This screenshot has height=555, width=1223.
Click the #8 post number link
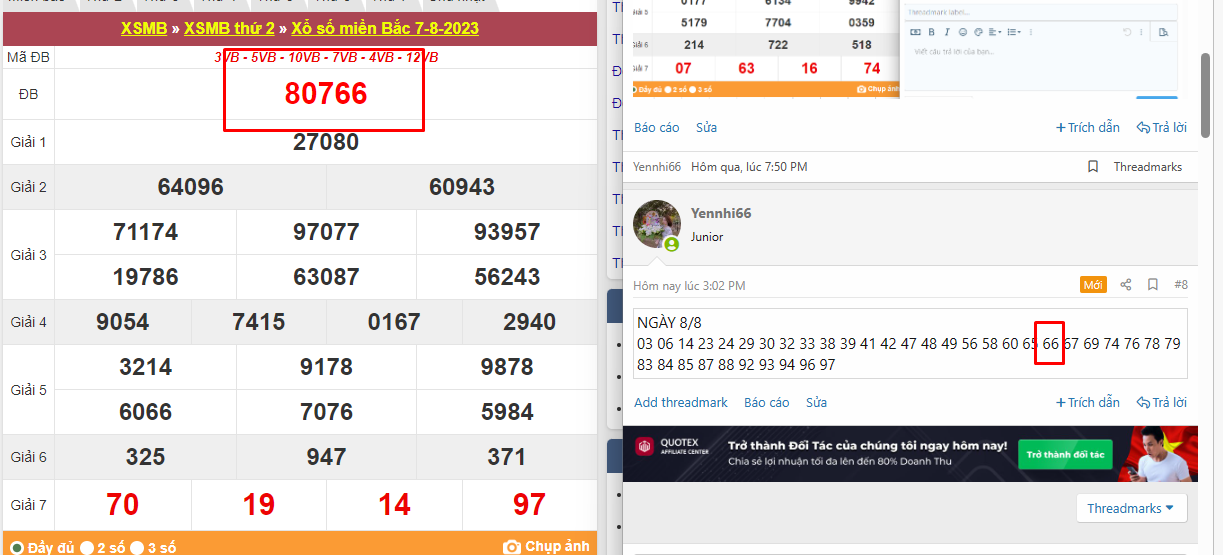pos(1181,285)
